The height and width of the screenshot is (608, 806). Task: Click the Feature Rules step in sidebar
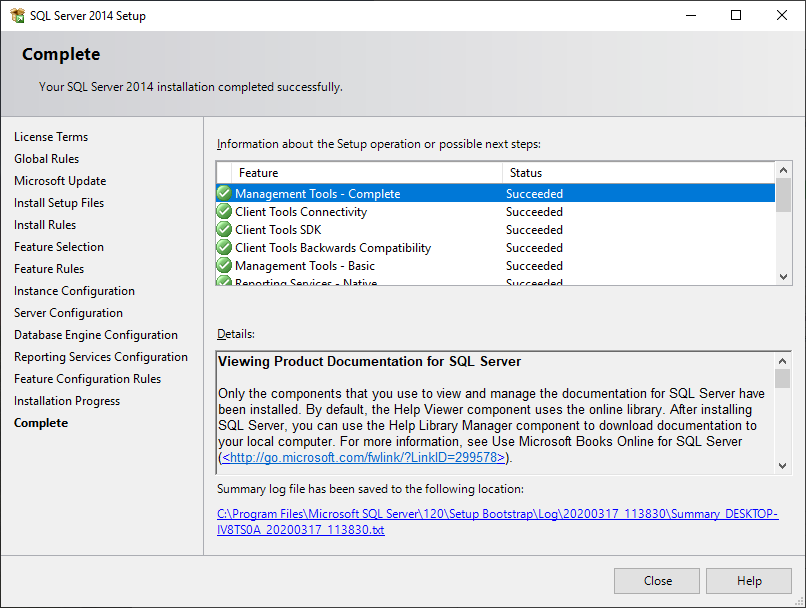pos(49,269)
